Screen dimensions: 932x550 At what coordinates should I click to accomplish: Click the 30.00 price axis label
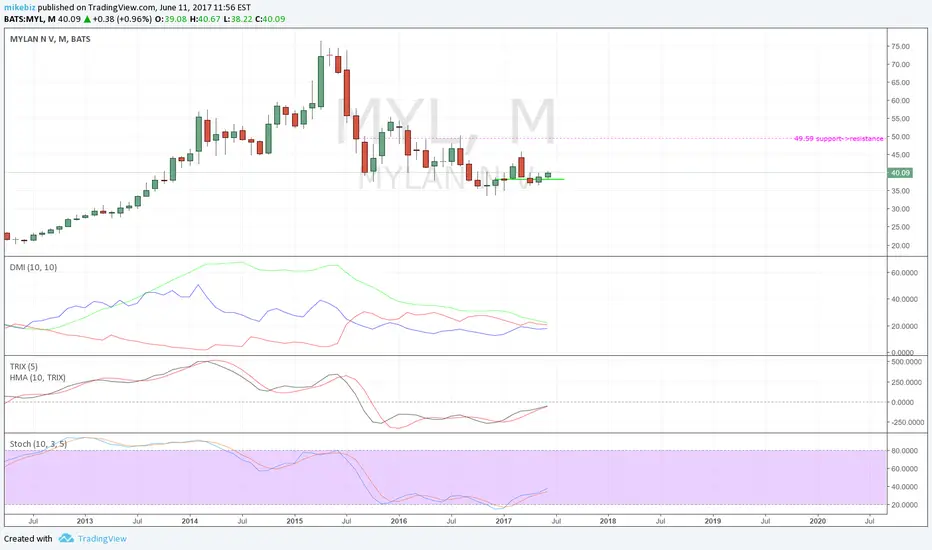coord(900,209)
